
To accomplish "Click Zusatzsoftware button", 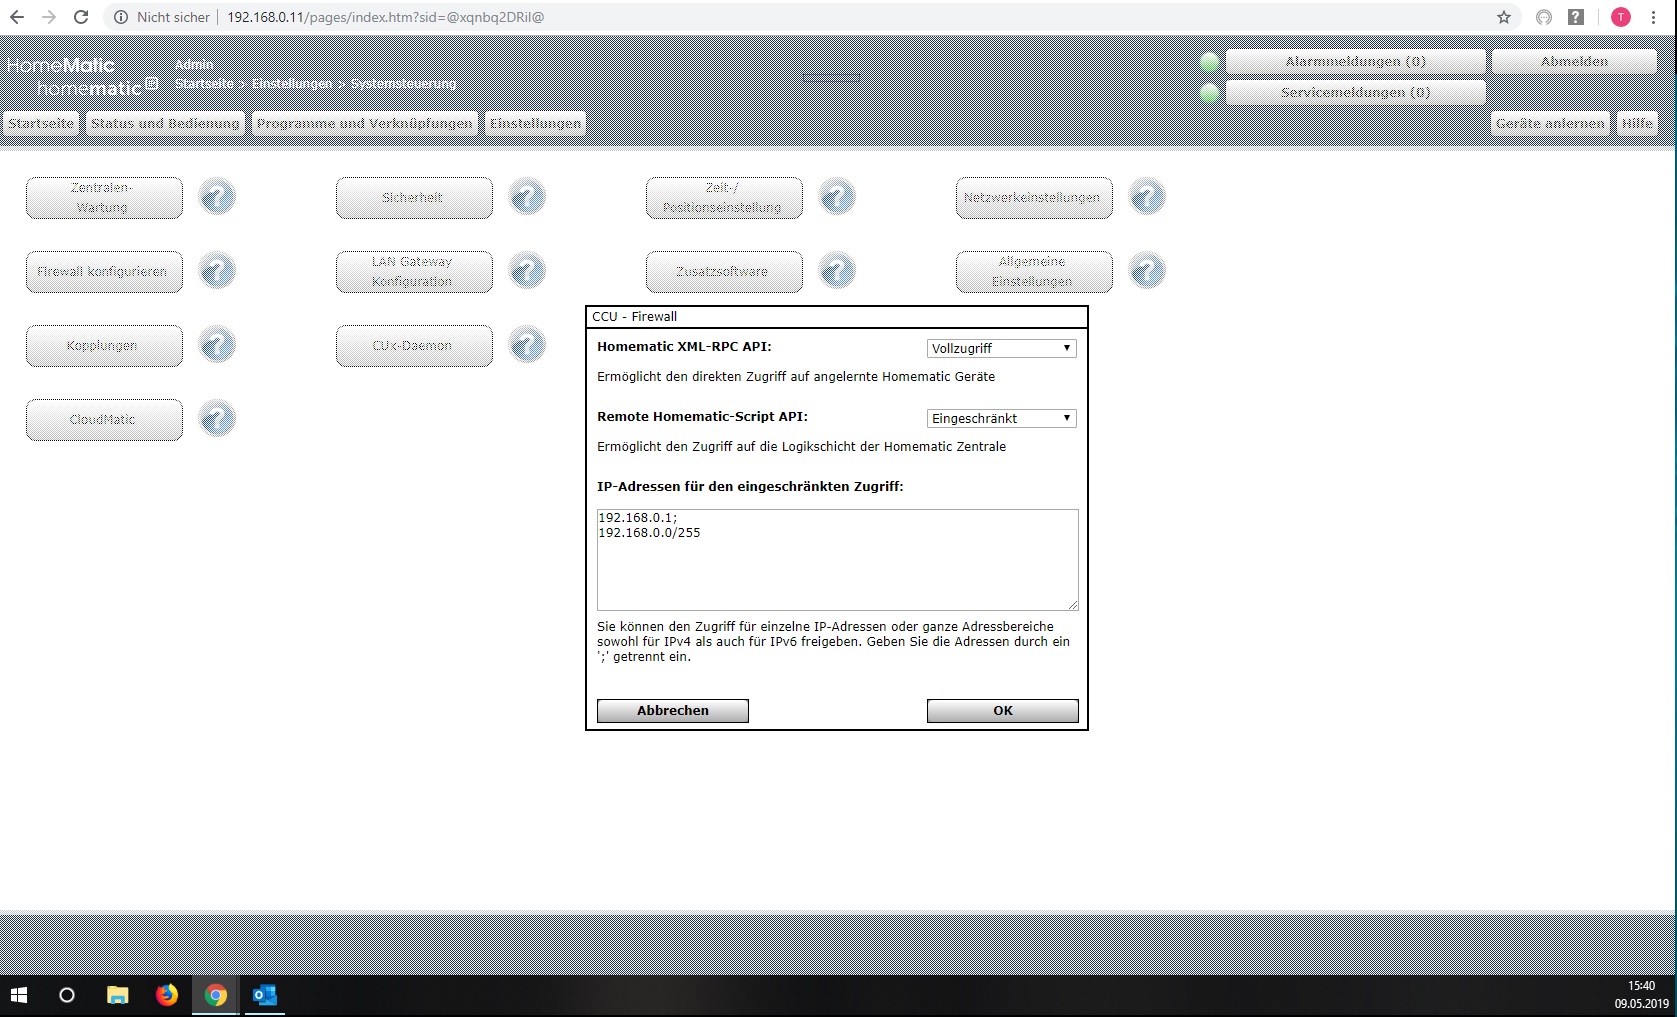I will [724, 271].
